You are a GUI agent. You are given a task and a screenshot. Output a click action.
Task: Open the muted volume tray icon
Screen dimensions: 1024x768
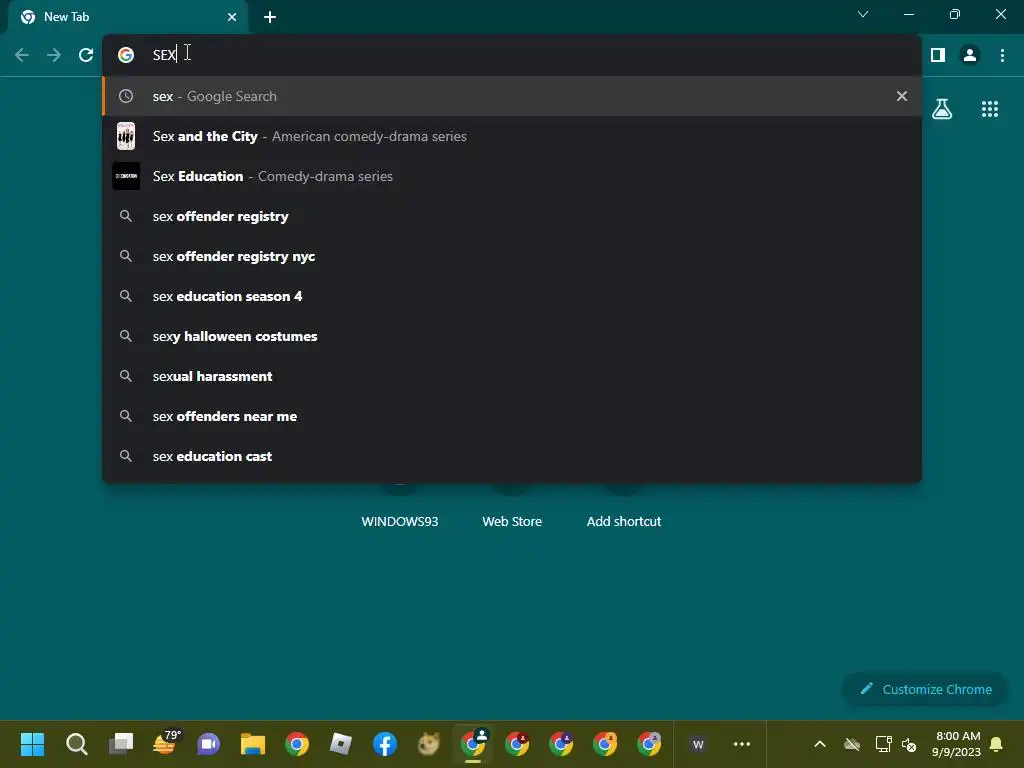909,744
